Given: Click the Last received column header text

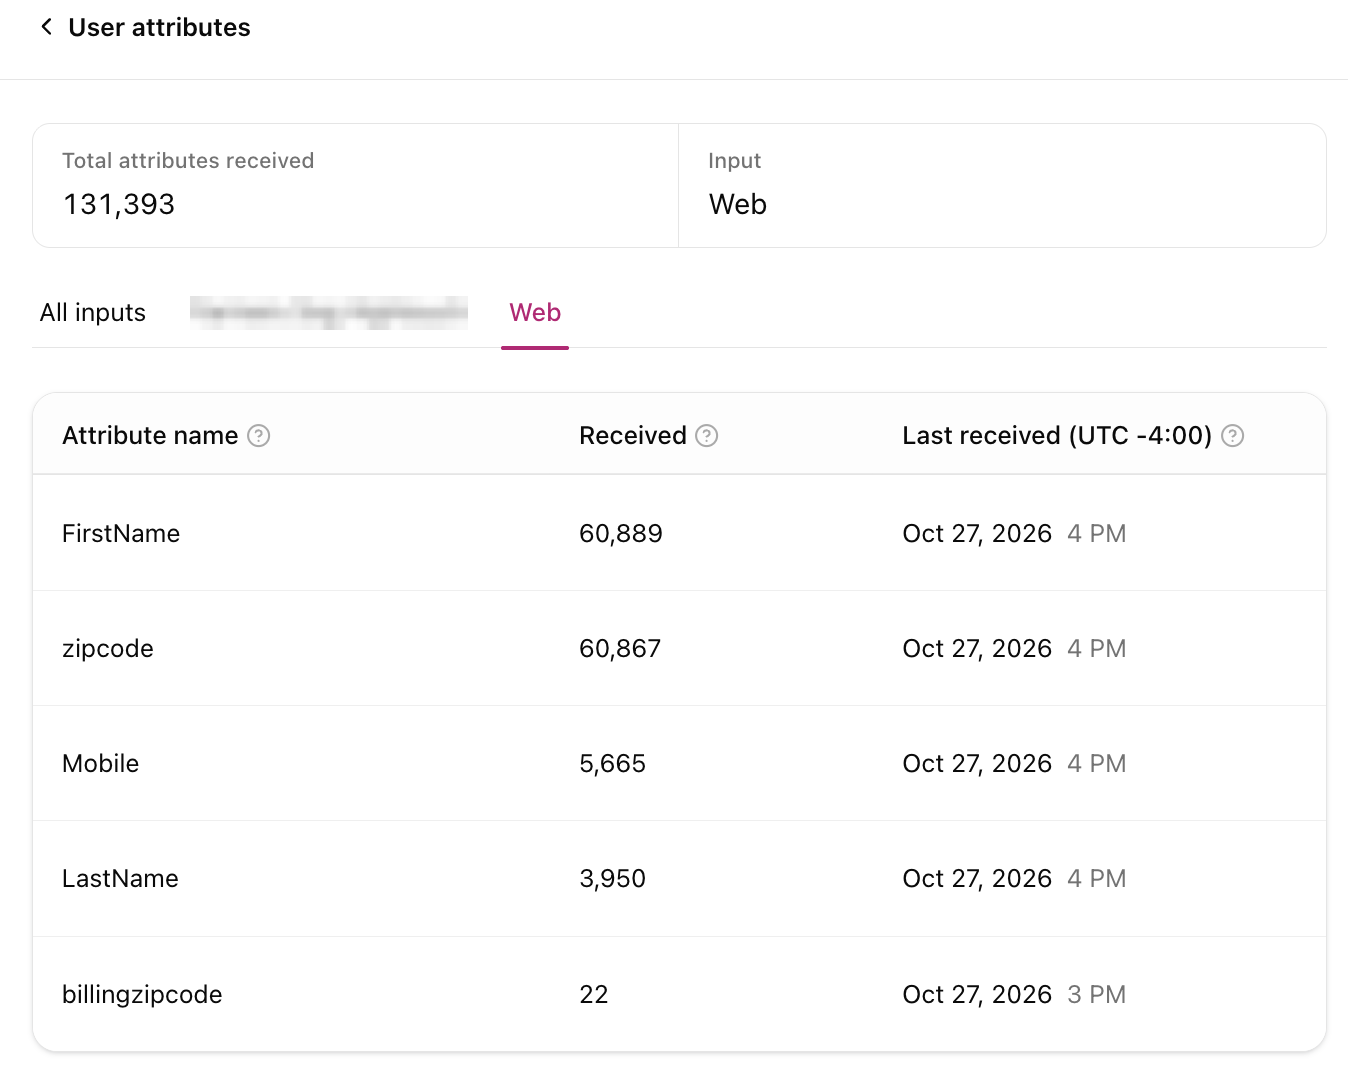Looking at the screenshot, I should (x=1057, y=436).
